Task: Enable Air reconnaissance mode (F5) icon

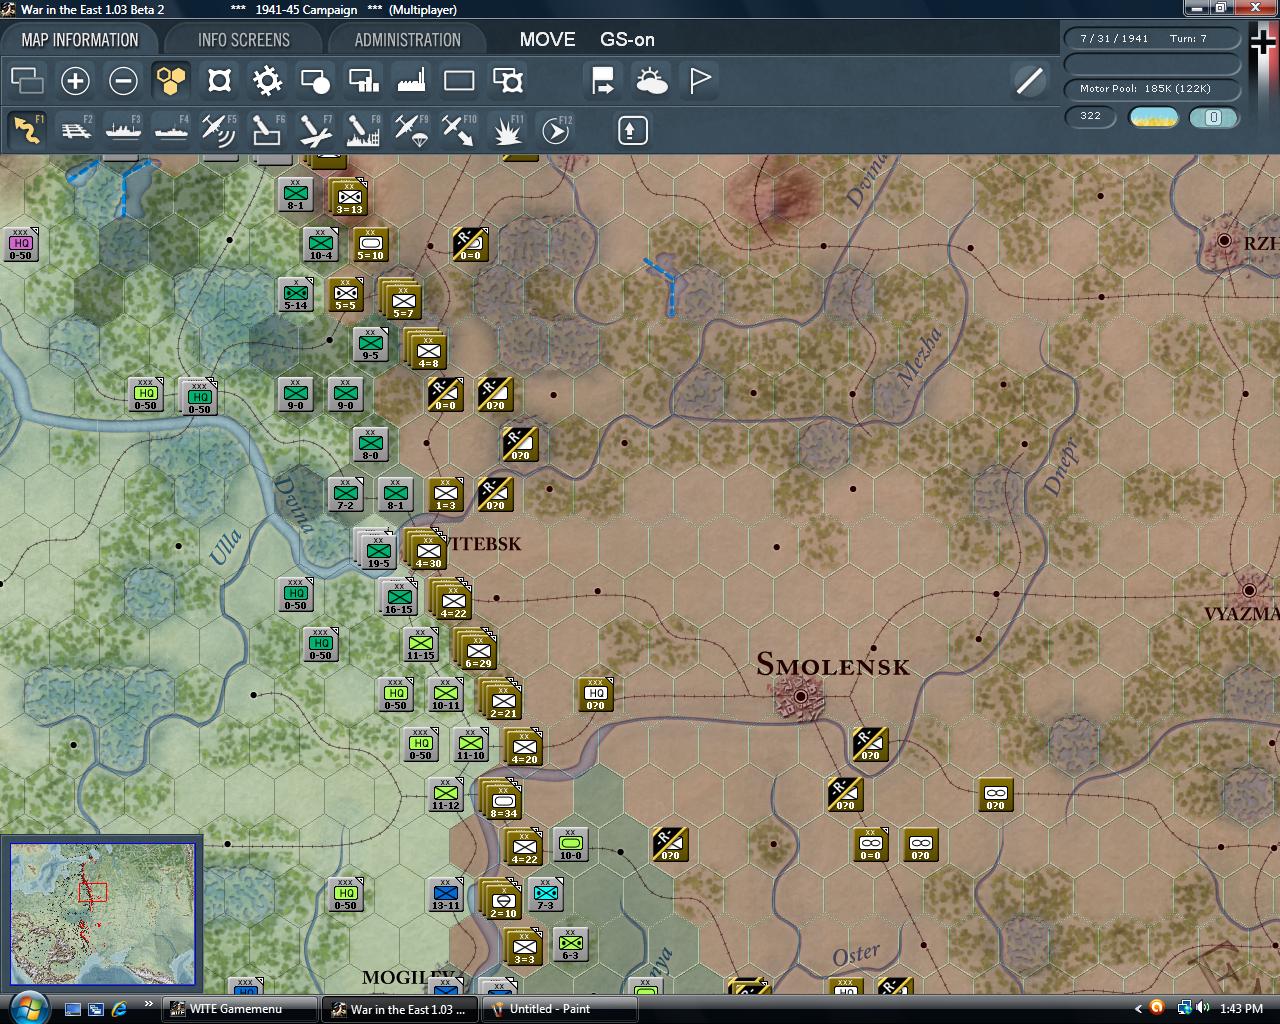Action: click(219, 130)
